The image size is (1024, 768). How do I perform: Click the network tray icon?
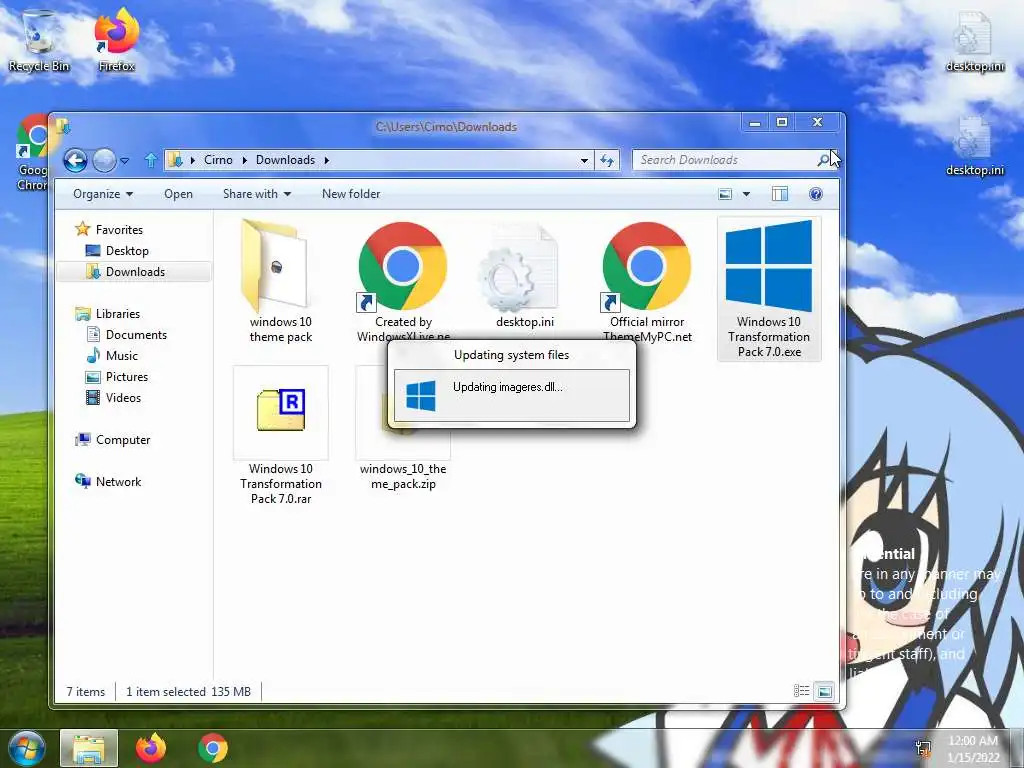click(x=923, y=748)
